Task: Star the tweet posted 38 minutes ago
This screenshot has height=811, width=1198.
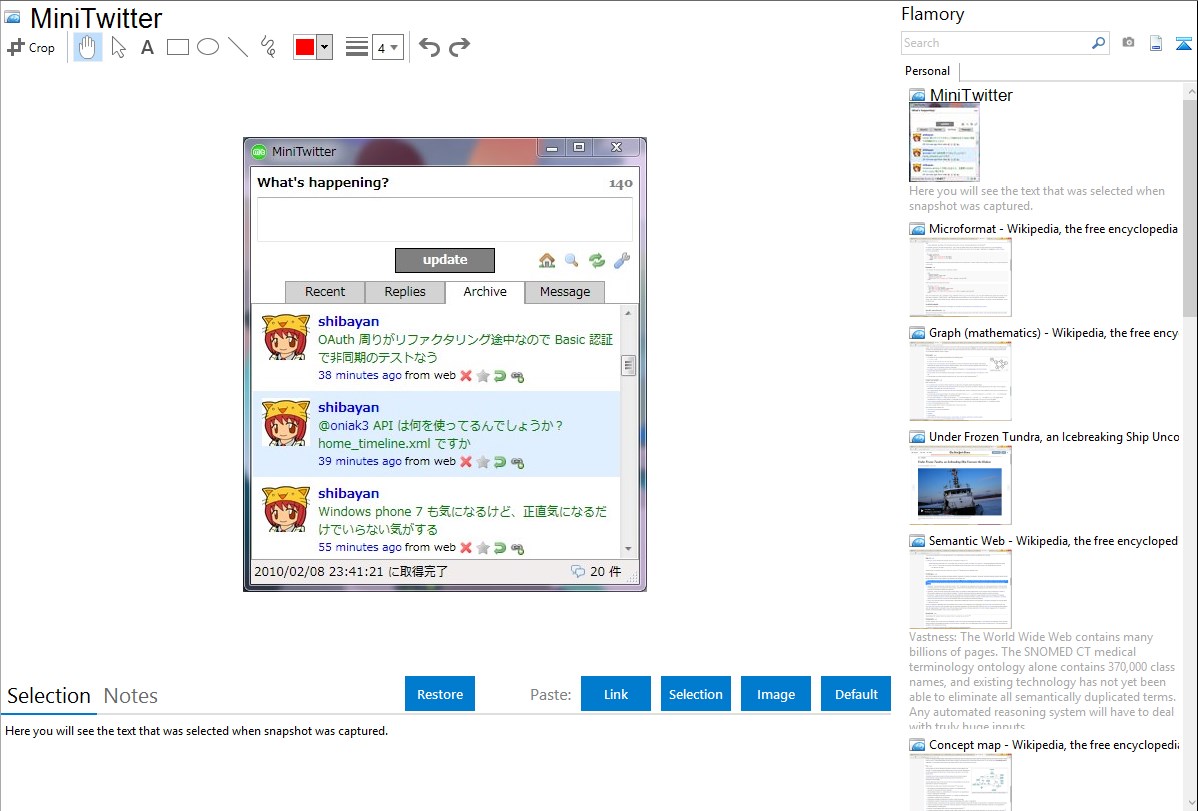Action: pyautogui.click(x=483, y=375)
